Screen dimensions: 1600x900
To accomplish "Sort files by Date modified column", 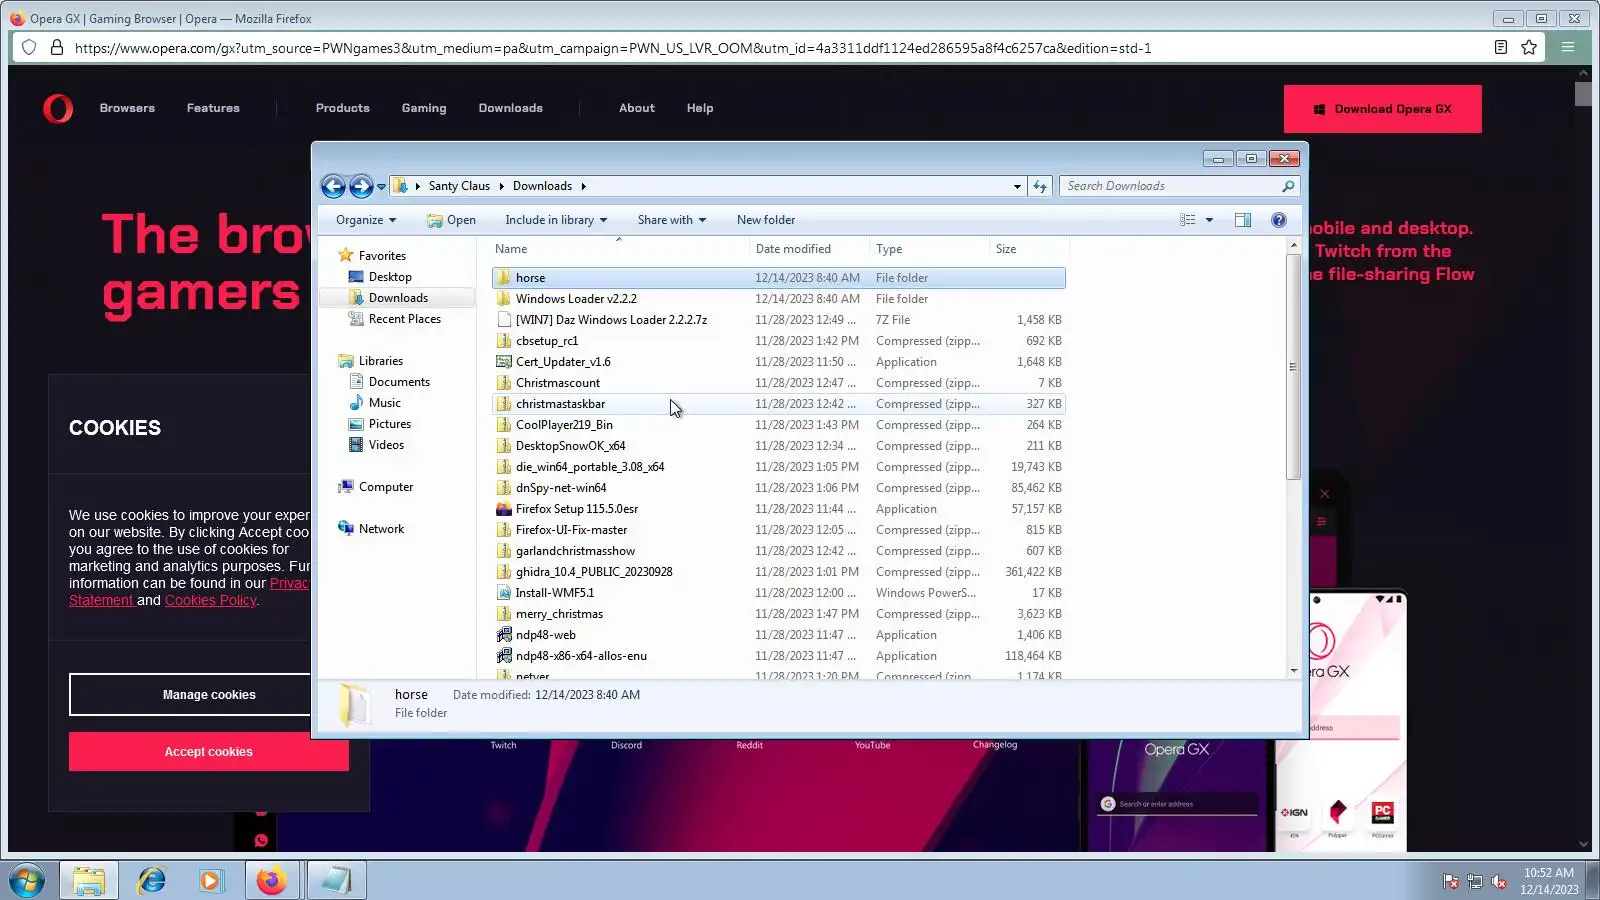I will [x=809, y=249].
